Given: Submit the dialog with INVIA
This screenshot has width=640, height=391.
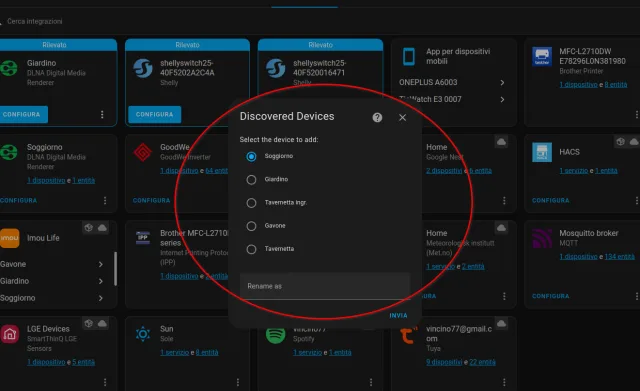Looking at the screenshot, I should (398, 315).
